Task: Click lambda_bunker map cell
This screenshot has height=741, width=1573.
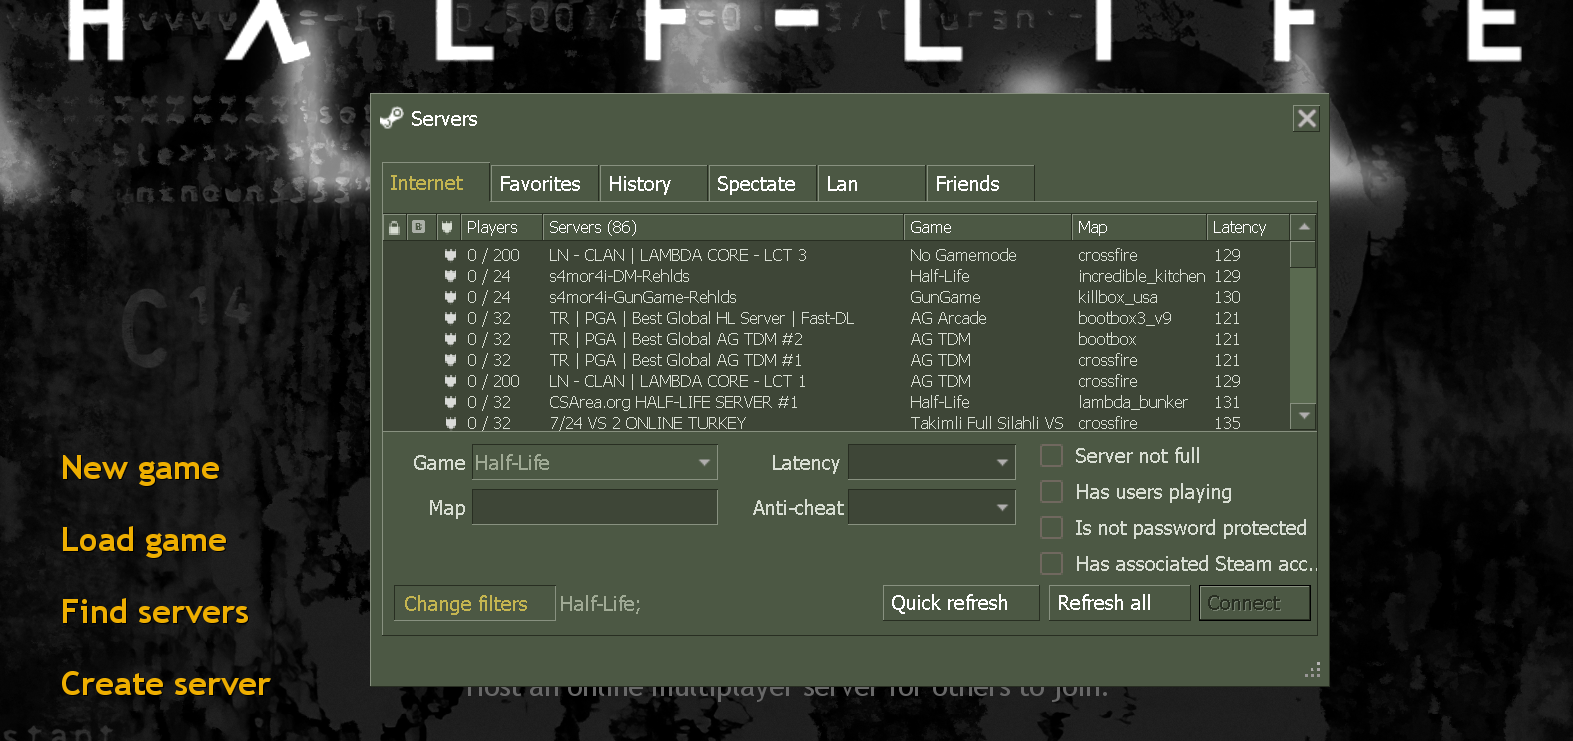Action: click(1133, 402)
